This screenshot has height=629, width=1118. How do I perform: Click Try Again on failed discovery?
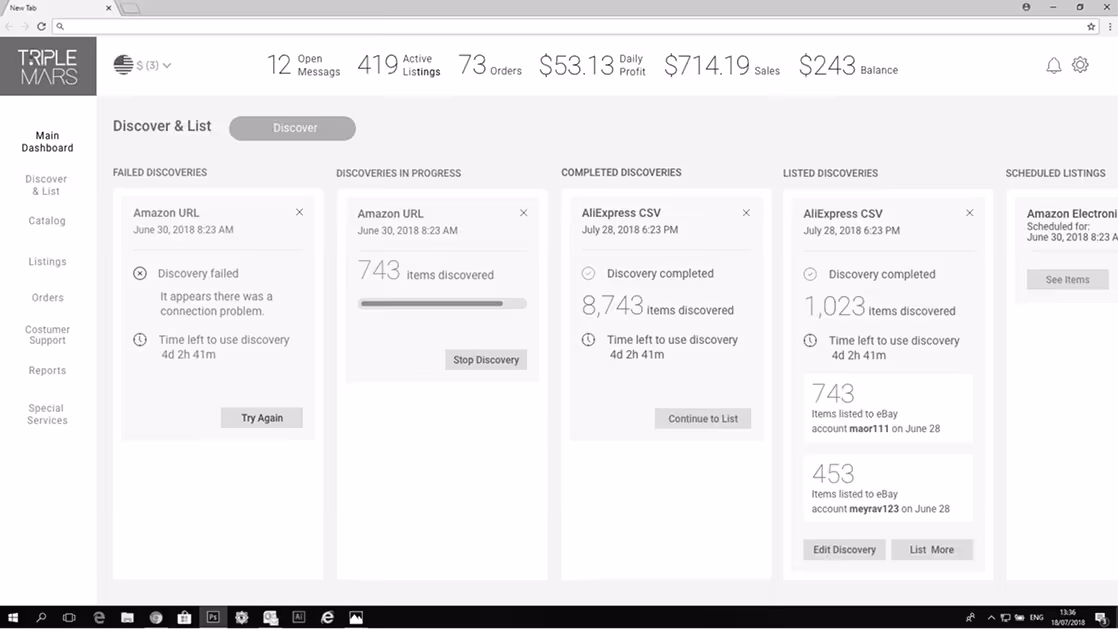pyautogui.click(x=262, y=418)
